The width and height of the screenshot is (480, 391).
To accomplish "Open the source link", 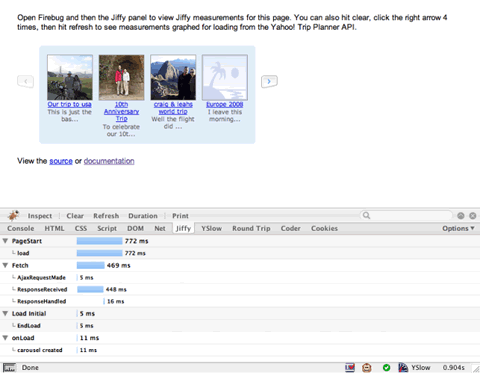I will pyautogui.click(x=61, y=161).
